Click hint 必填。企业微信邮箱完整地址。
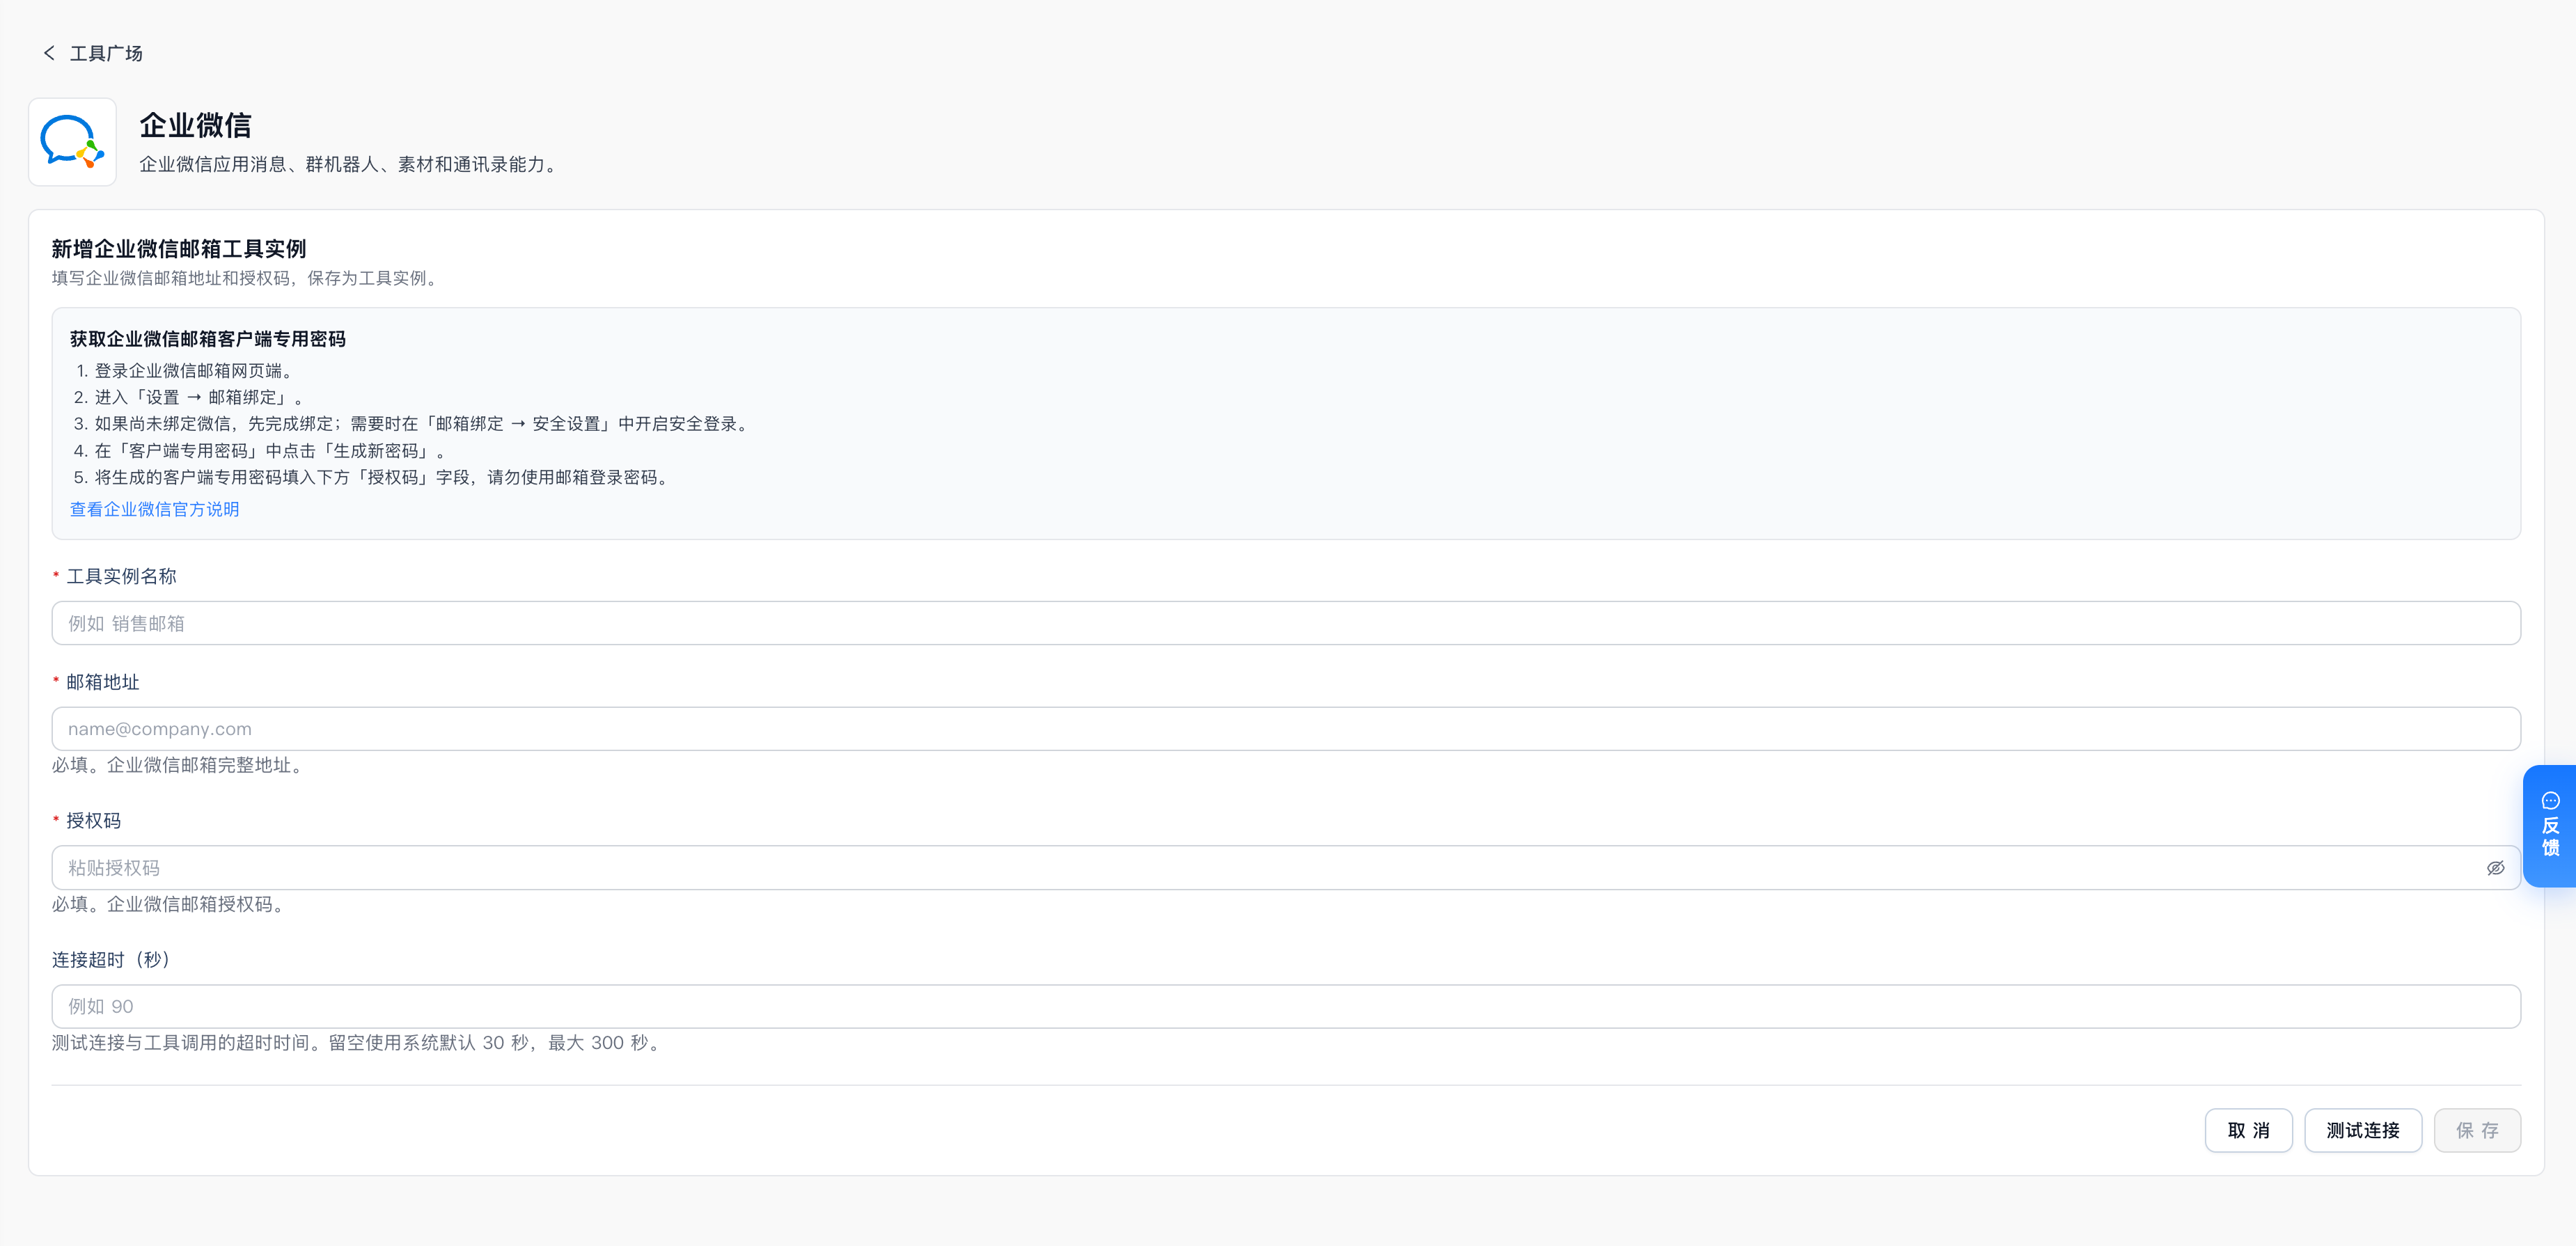This screenshot has width=2576, height=1246. [x=179, y=765]
